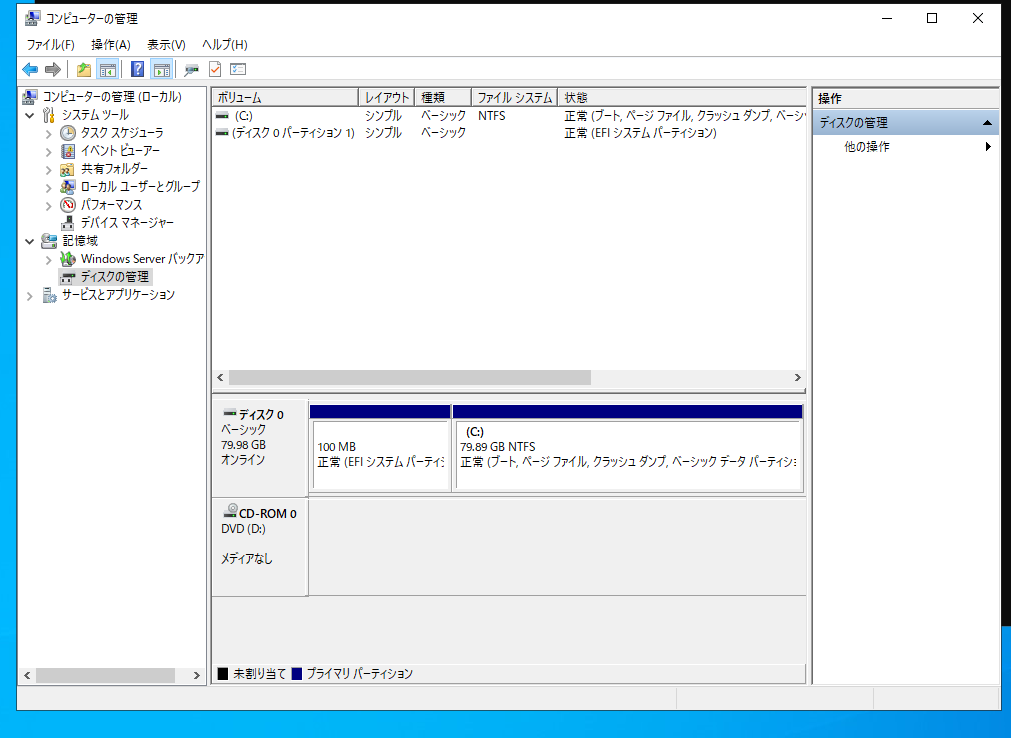Collapse the System Tools (システム ツール) node

[x=30, y=115]
